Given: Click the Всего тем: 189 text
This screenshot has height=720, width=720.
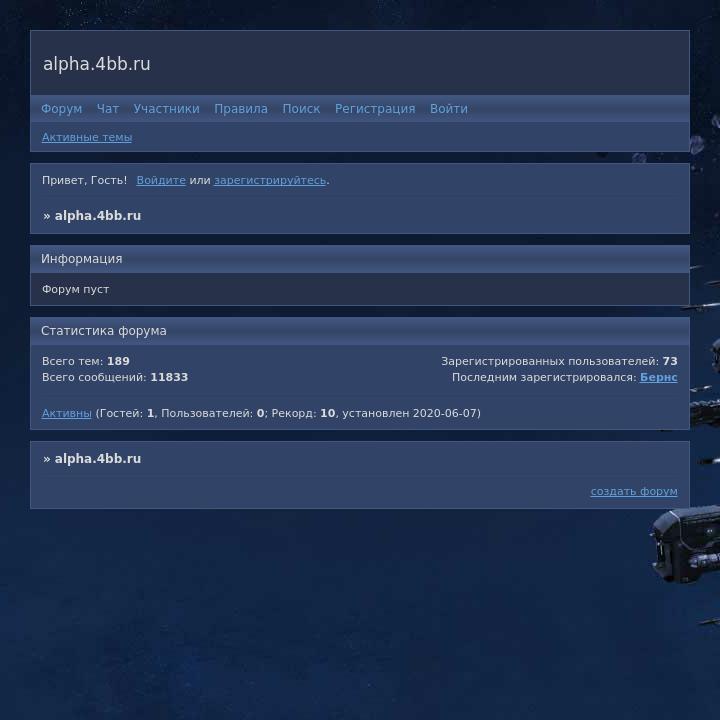Looking at the screenshot, I should coord(86,361).
